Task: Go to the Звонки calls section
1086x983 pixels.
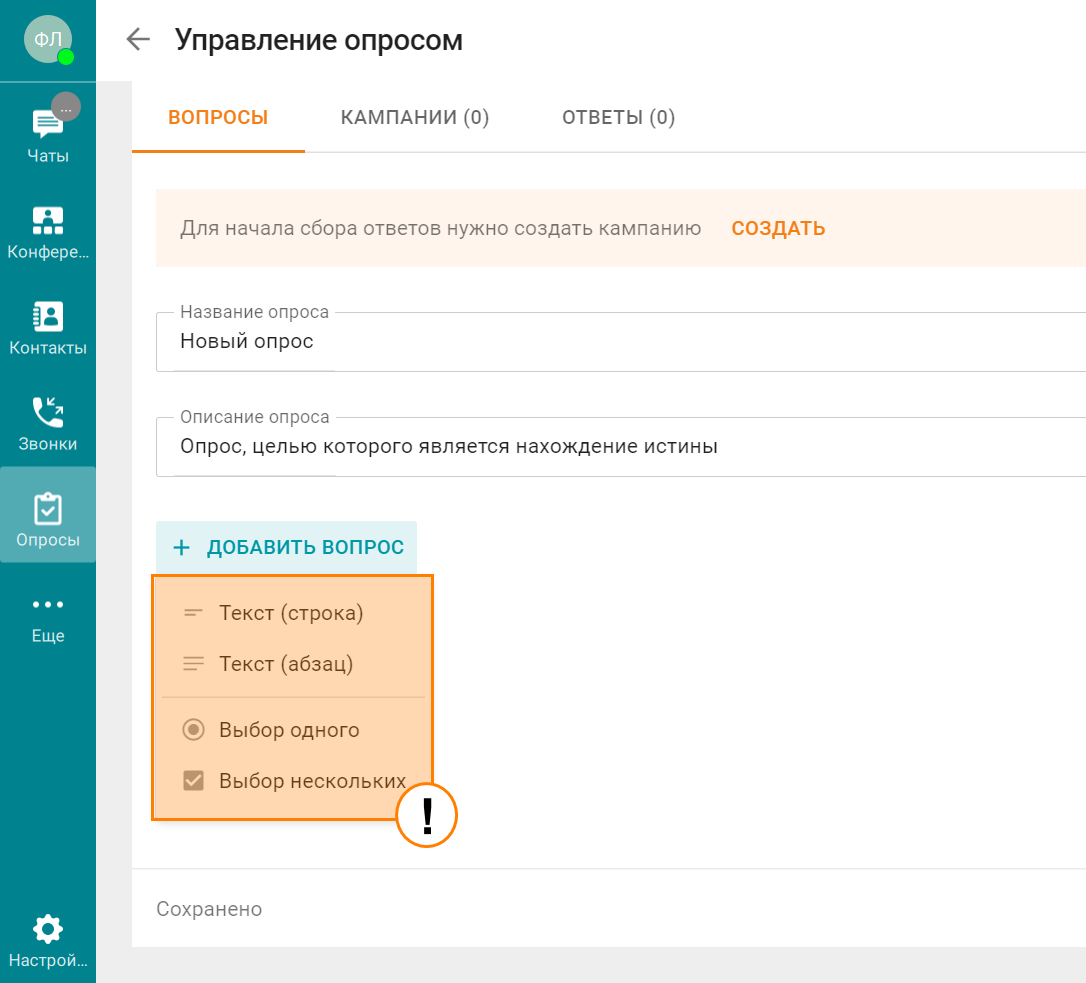Action: tap(48, 424)
